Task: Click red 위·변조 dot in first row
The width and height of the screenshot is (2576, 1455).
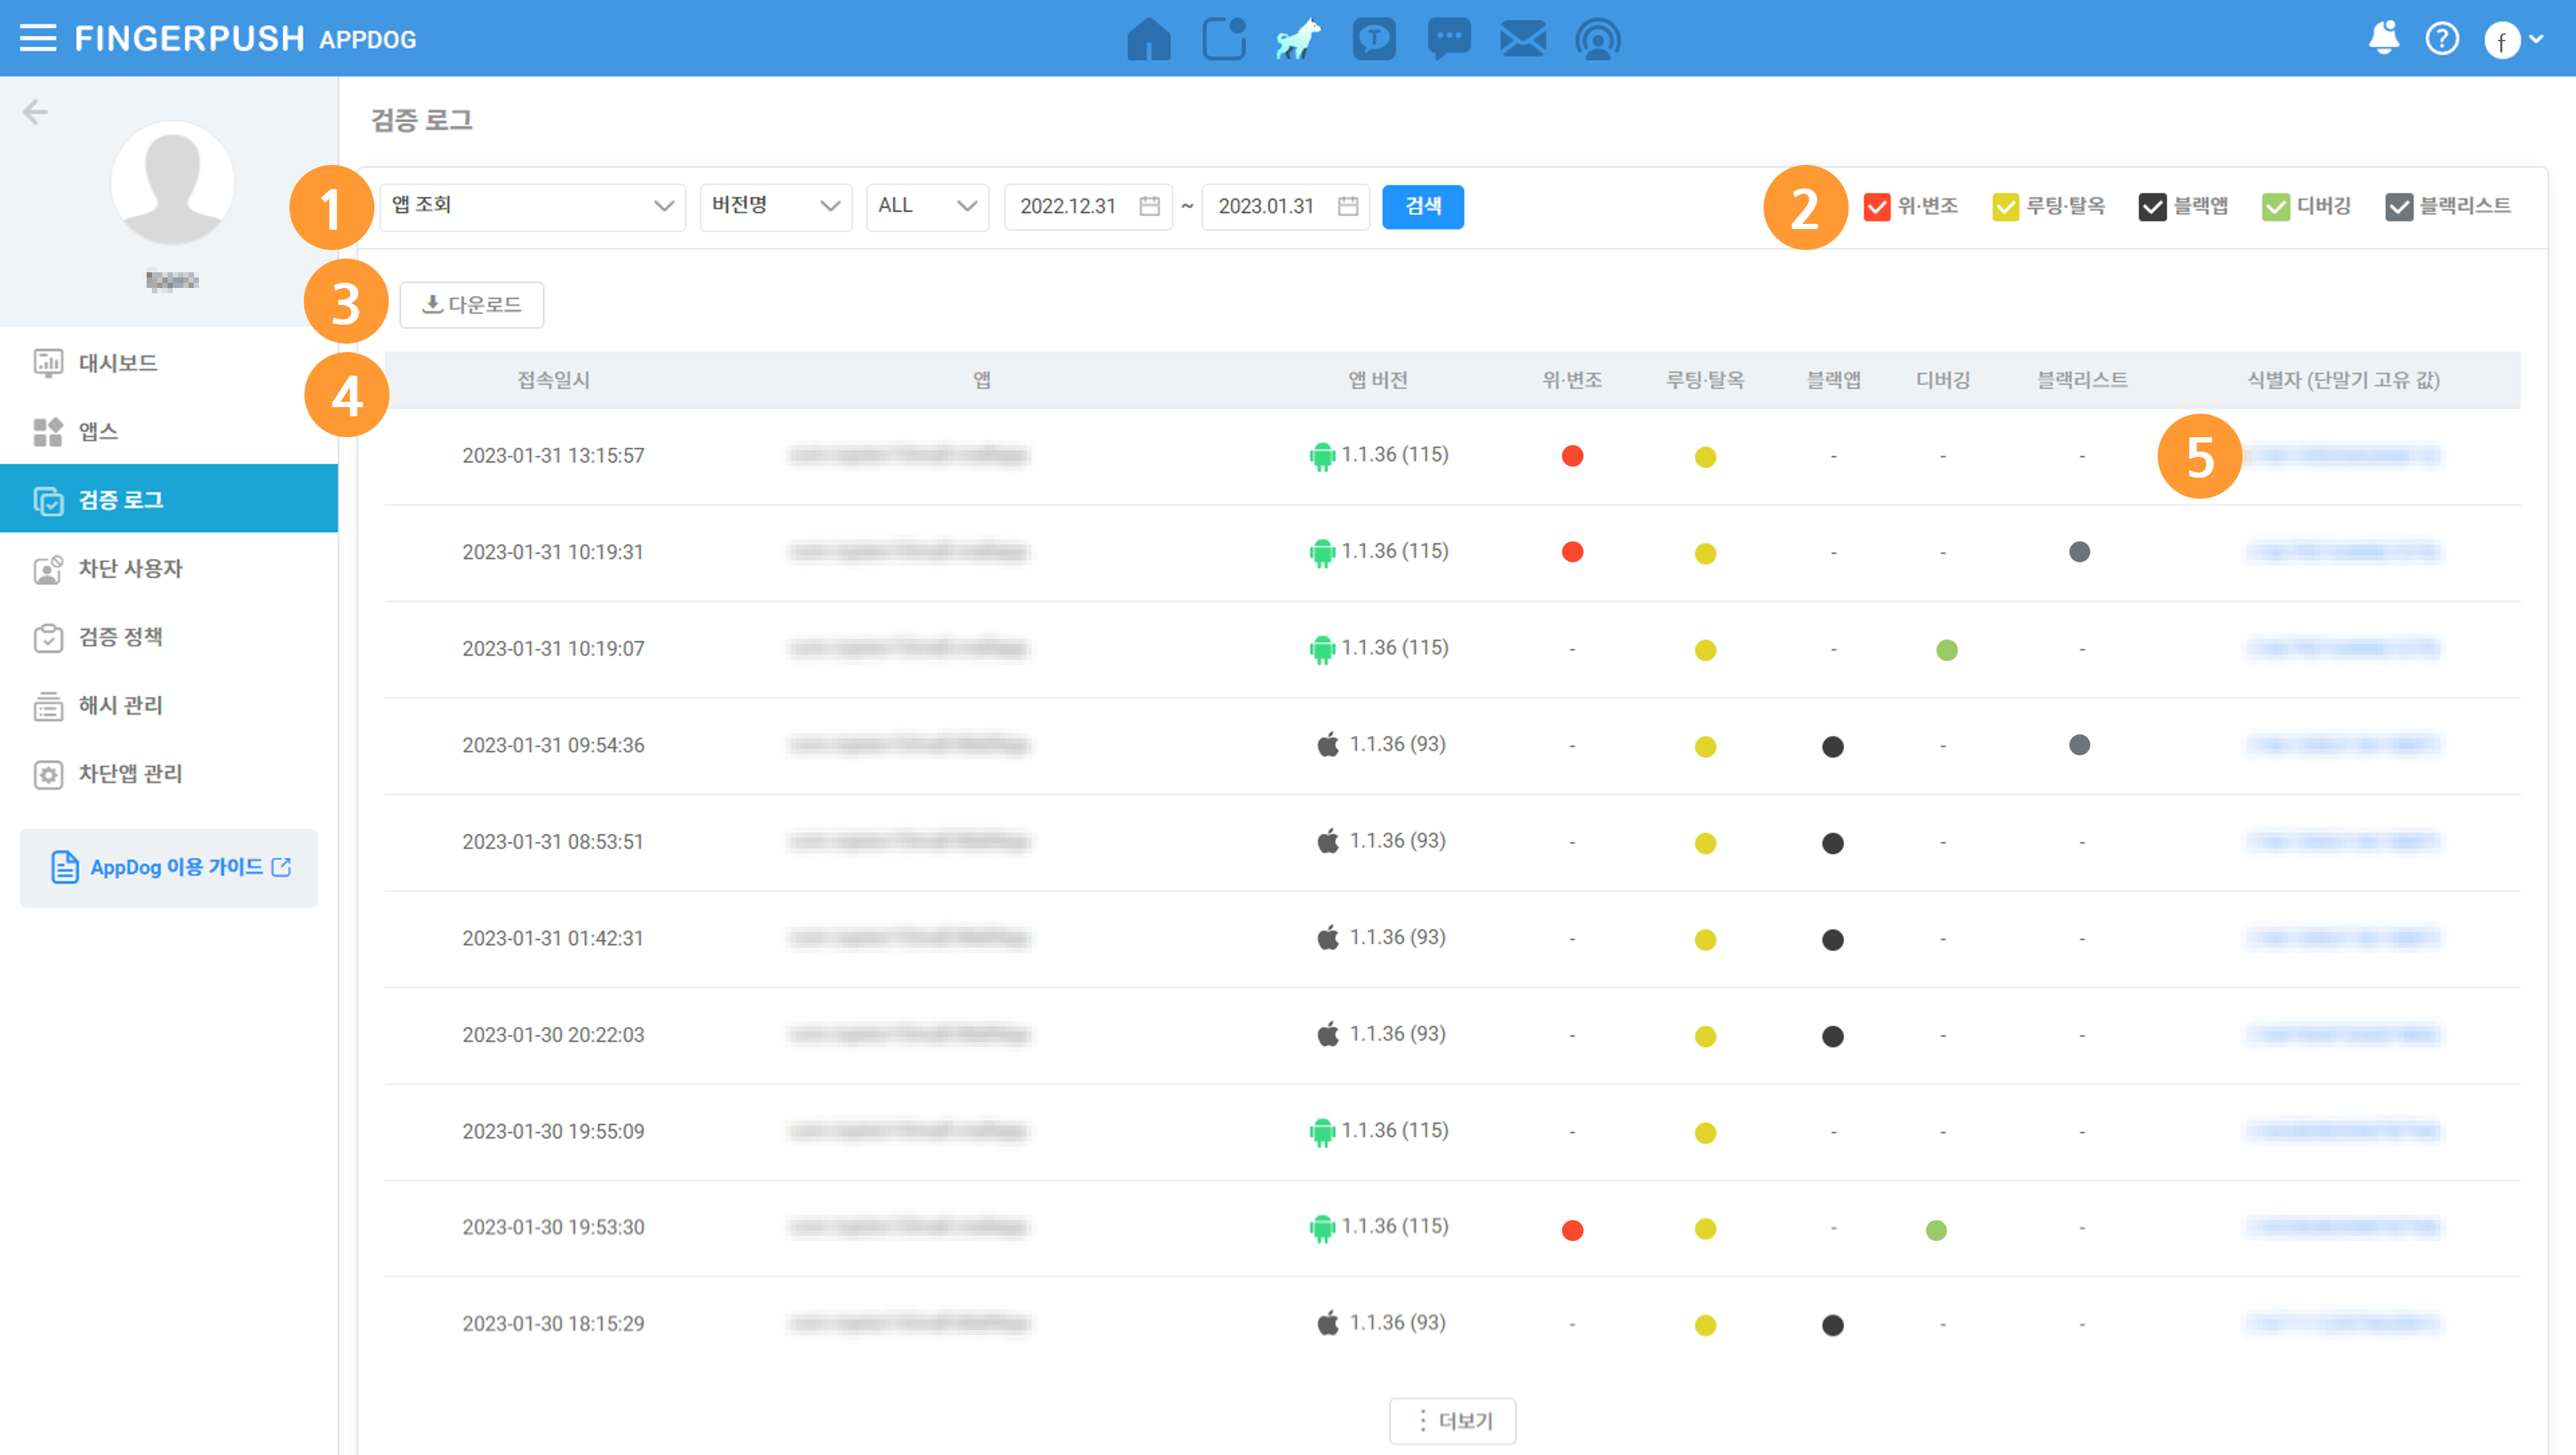Action: [x=1572, y=456]
